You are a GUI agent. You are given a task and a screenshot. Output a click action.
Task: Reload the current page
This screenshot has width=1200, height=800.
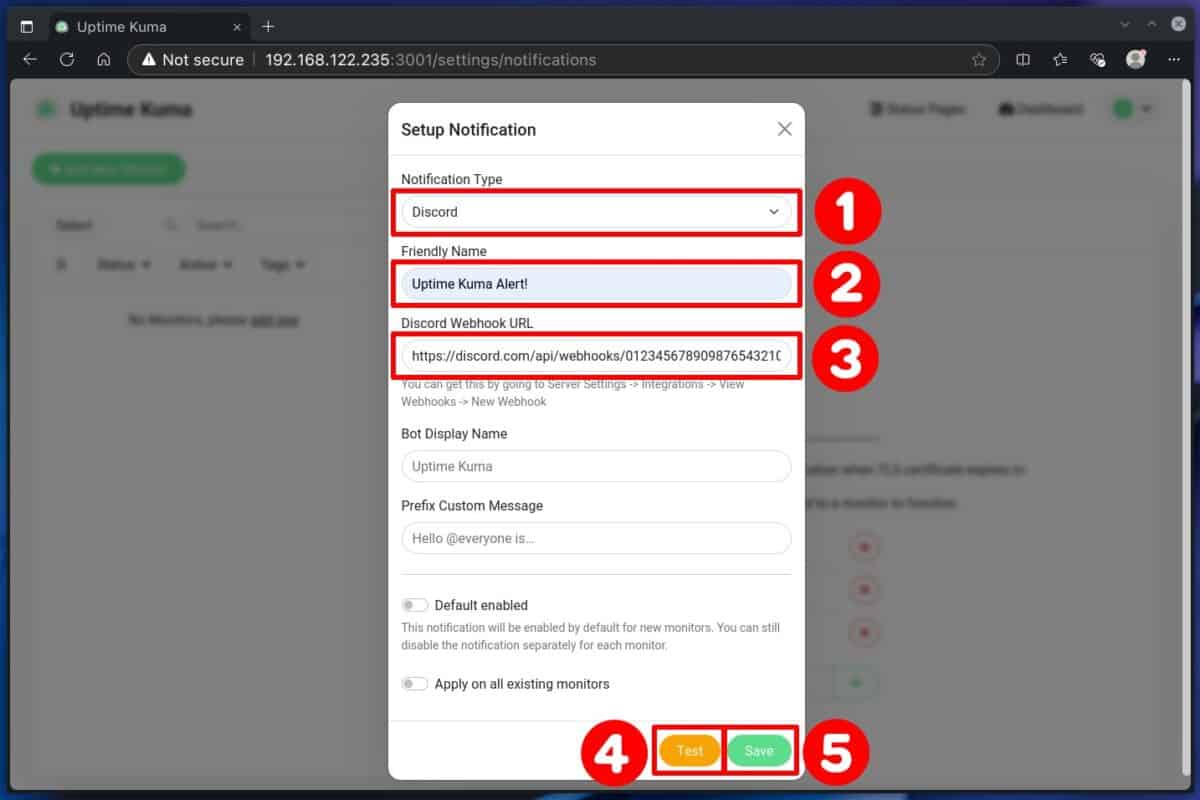point(66,59)
